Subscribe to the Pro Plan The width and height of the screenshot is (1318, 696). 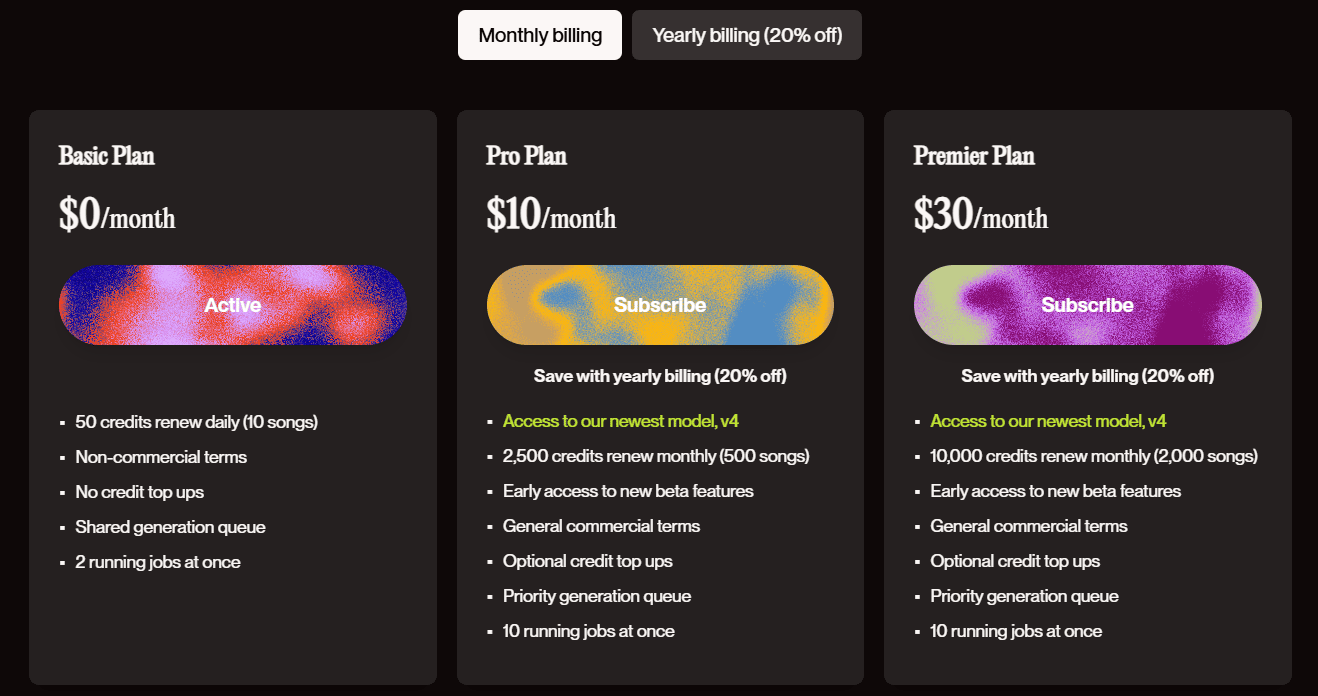660,305
